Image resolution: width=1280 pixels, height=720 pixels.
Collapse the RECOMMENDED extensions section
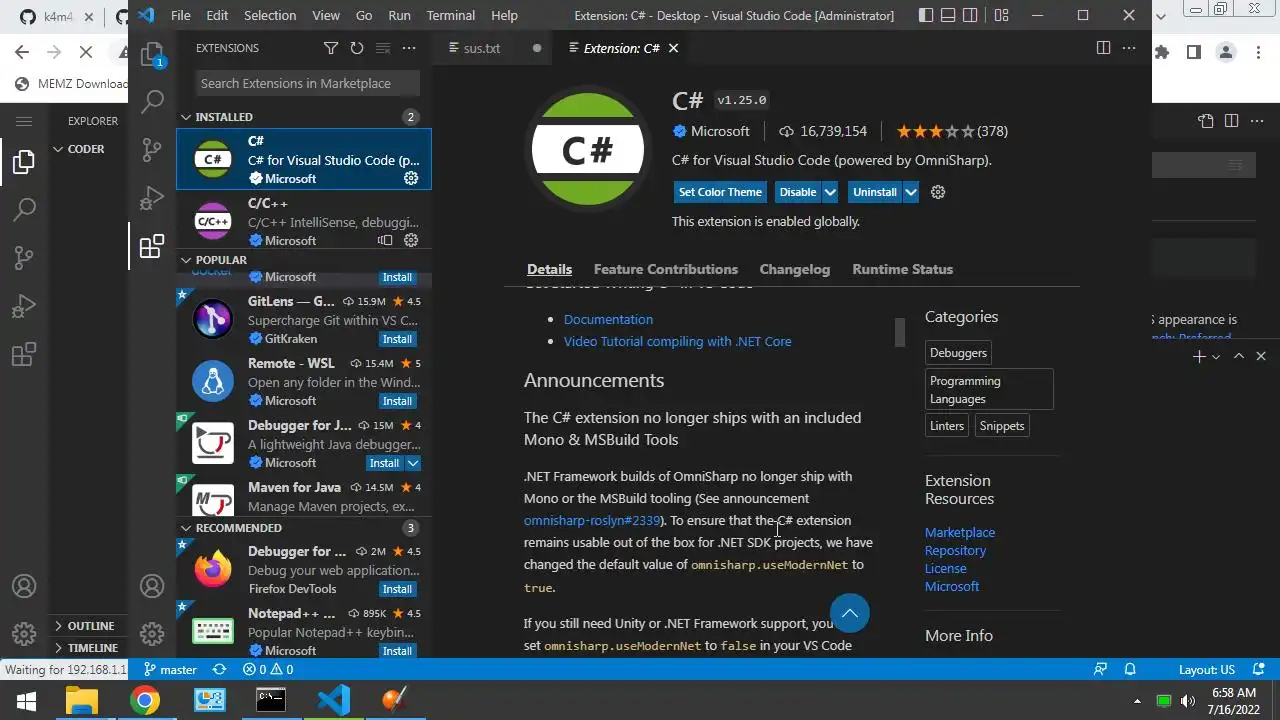pos(304,528)
